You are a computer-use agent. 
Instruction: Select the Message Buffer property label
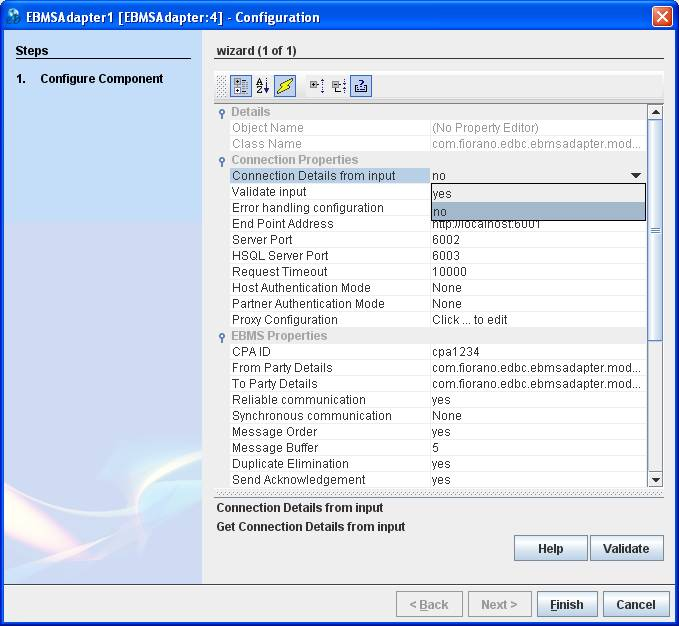click(x=275, y=448)
